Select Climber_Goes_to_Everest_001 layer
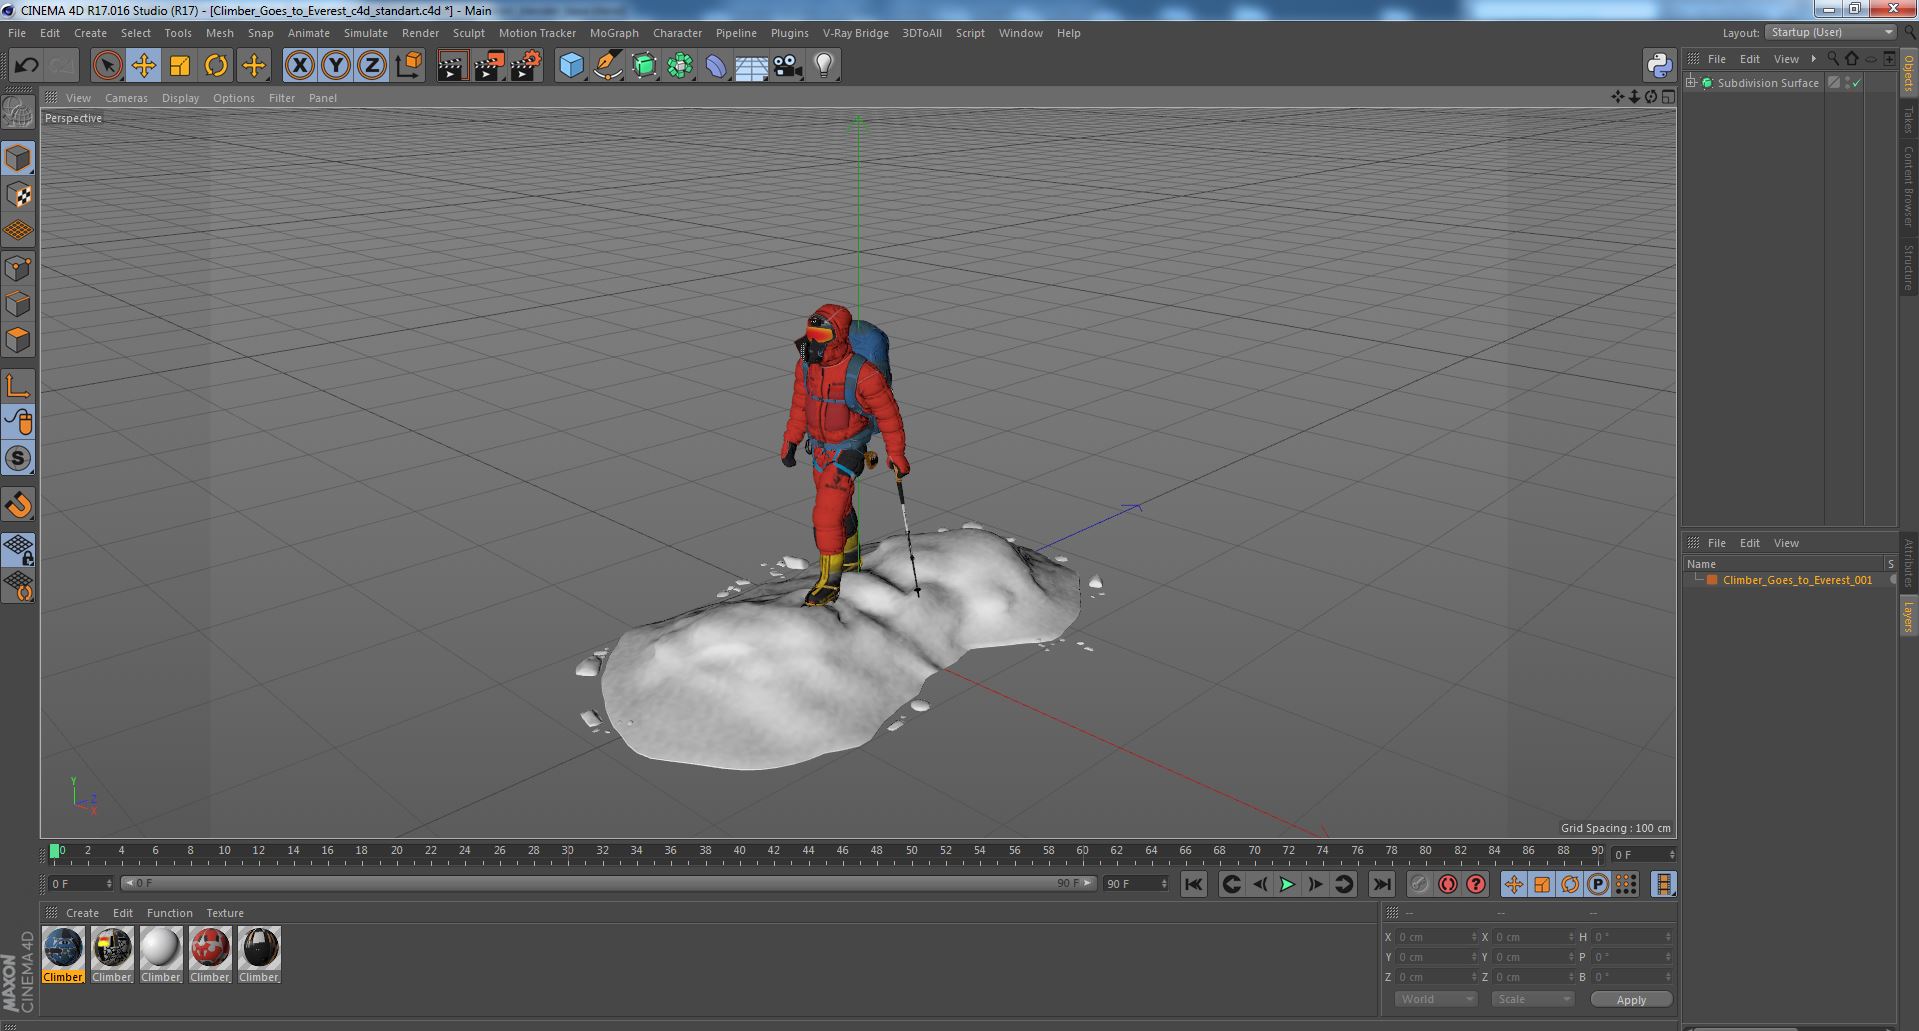This screenshot has height=1031, width=1919. (x=1797, y=580)
